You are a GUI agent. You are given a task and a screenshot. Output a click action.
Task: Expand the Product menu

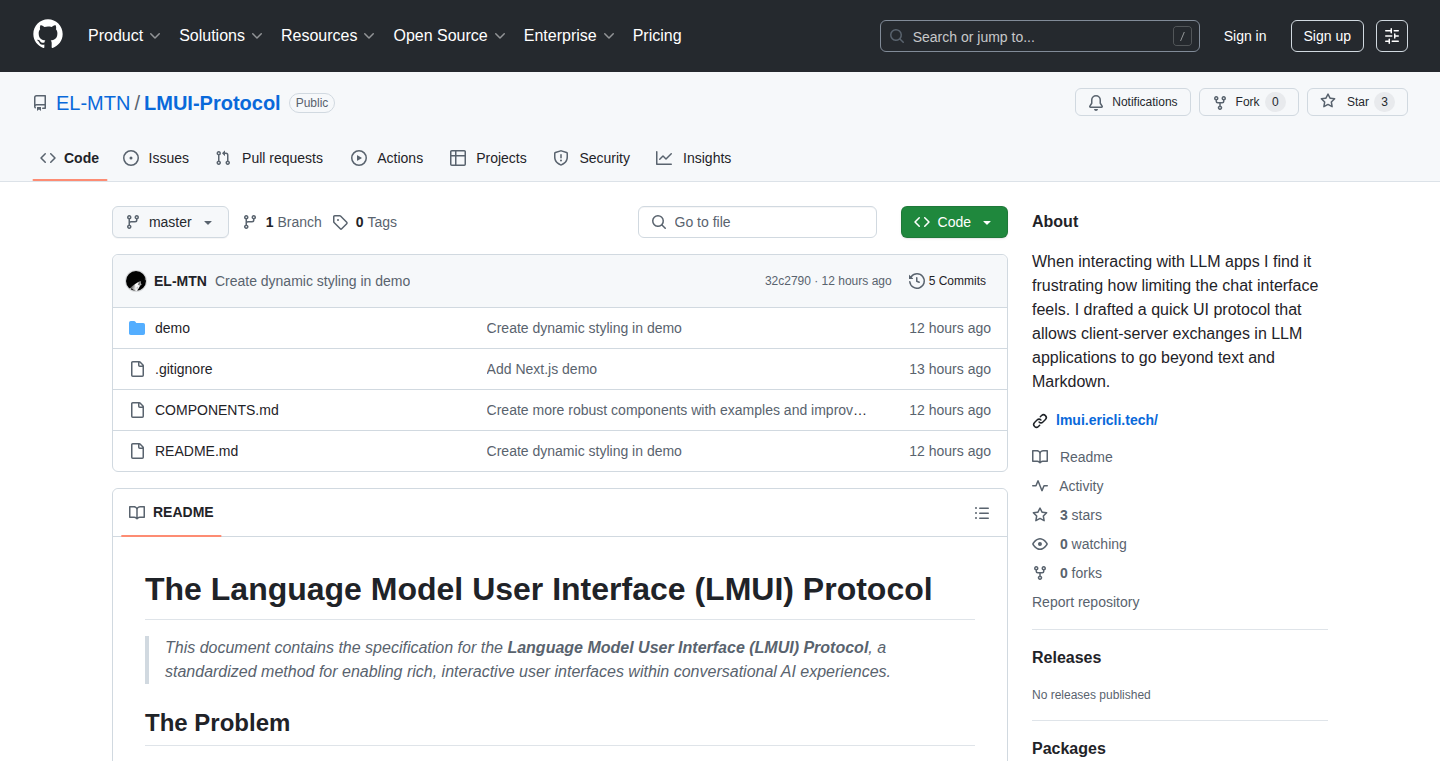124,36
